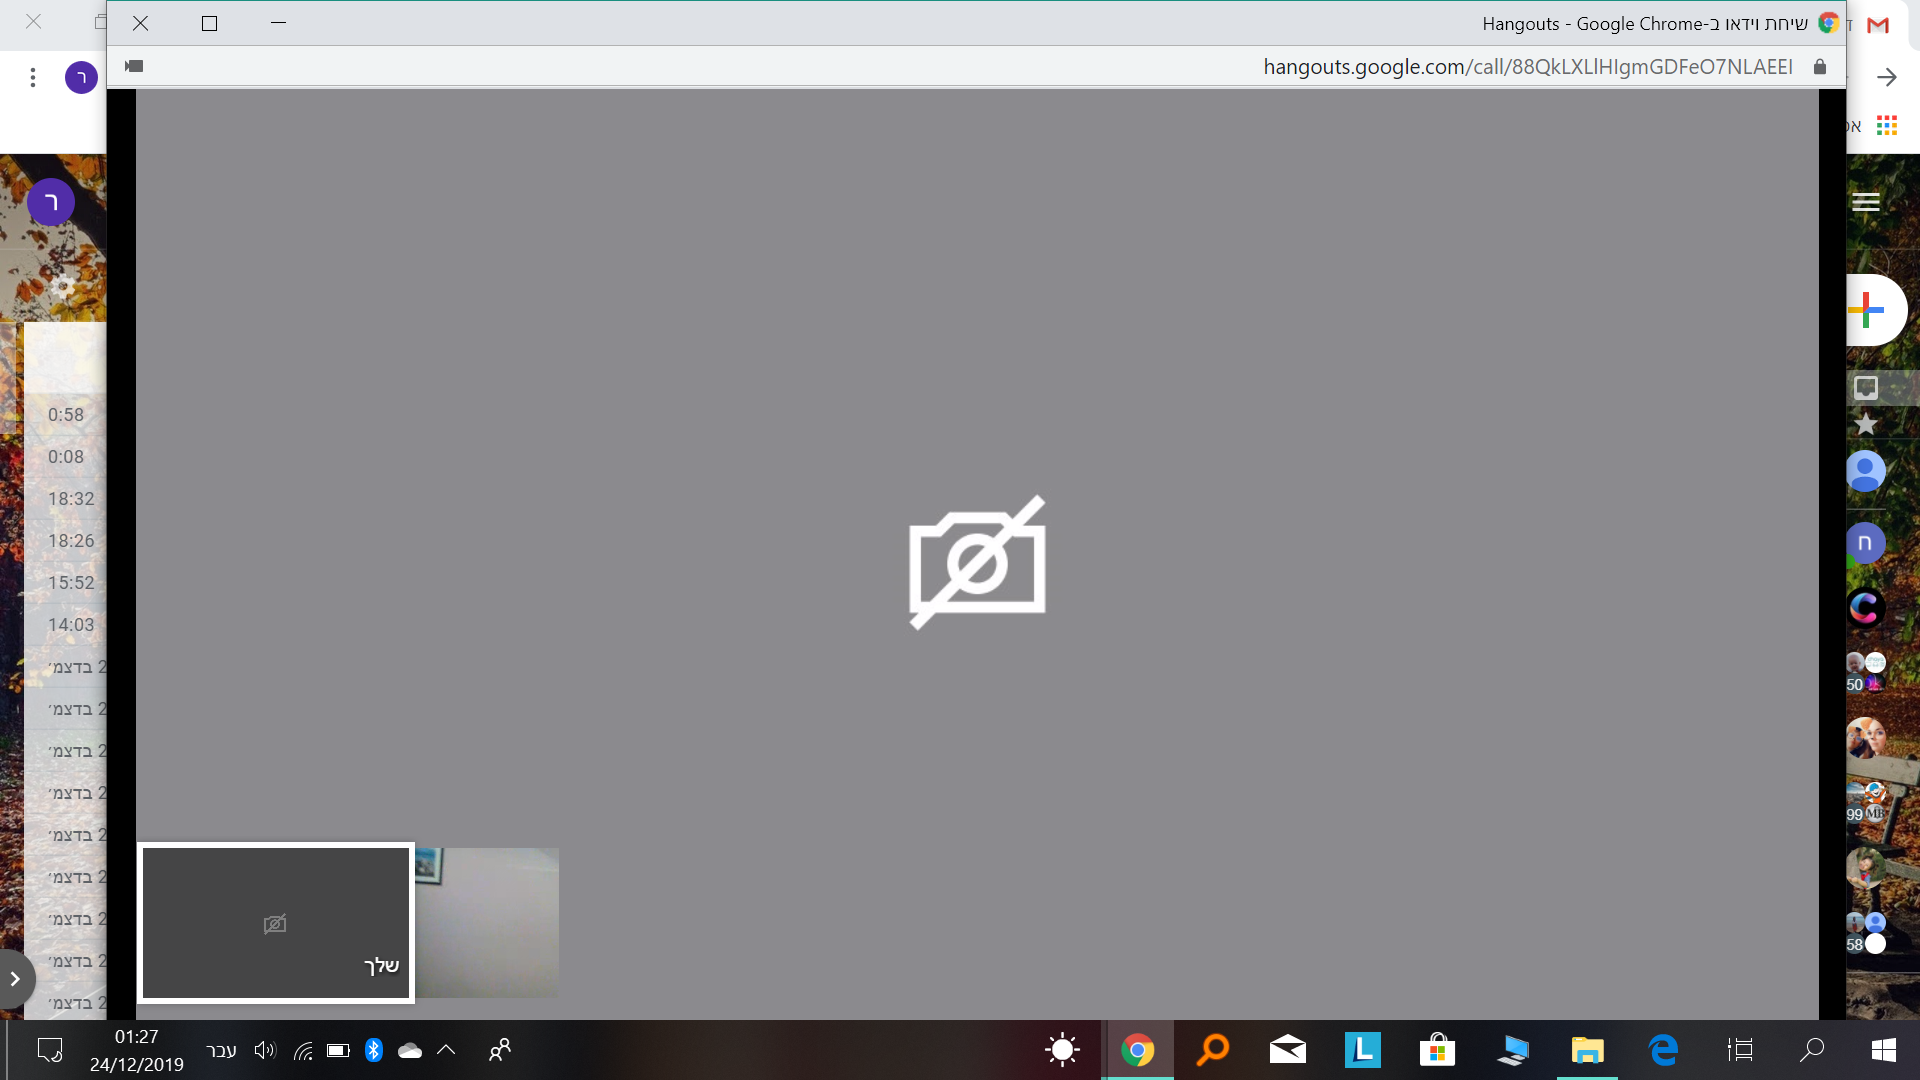The width and height of the screenshot is (1920, 1080).
Task: Click the forward navigation arrow
Action: [x=1886, y=76]
